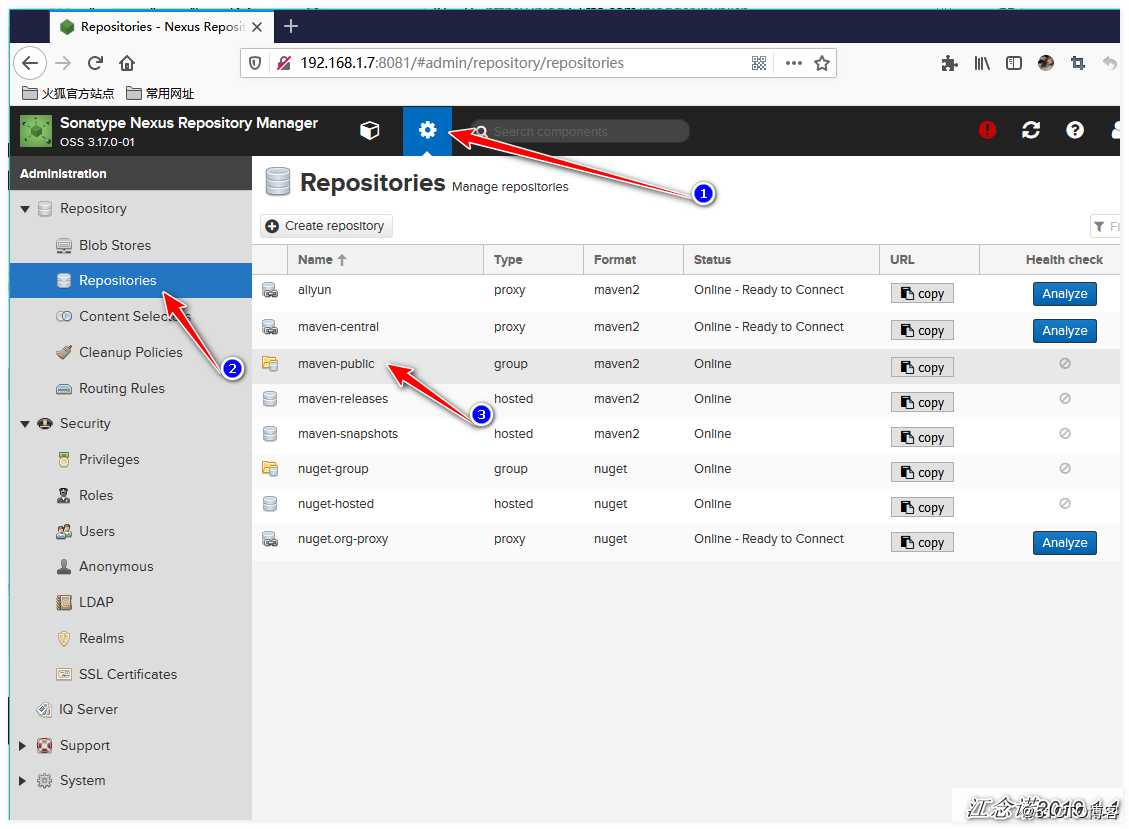Open the 常用网址 bookmarks folder
The width and height of the screenshot is (1129, 829).
coord(160,94)
